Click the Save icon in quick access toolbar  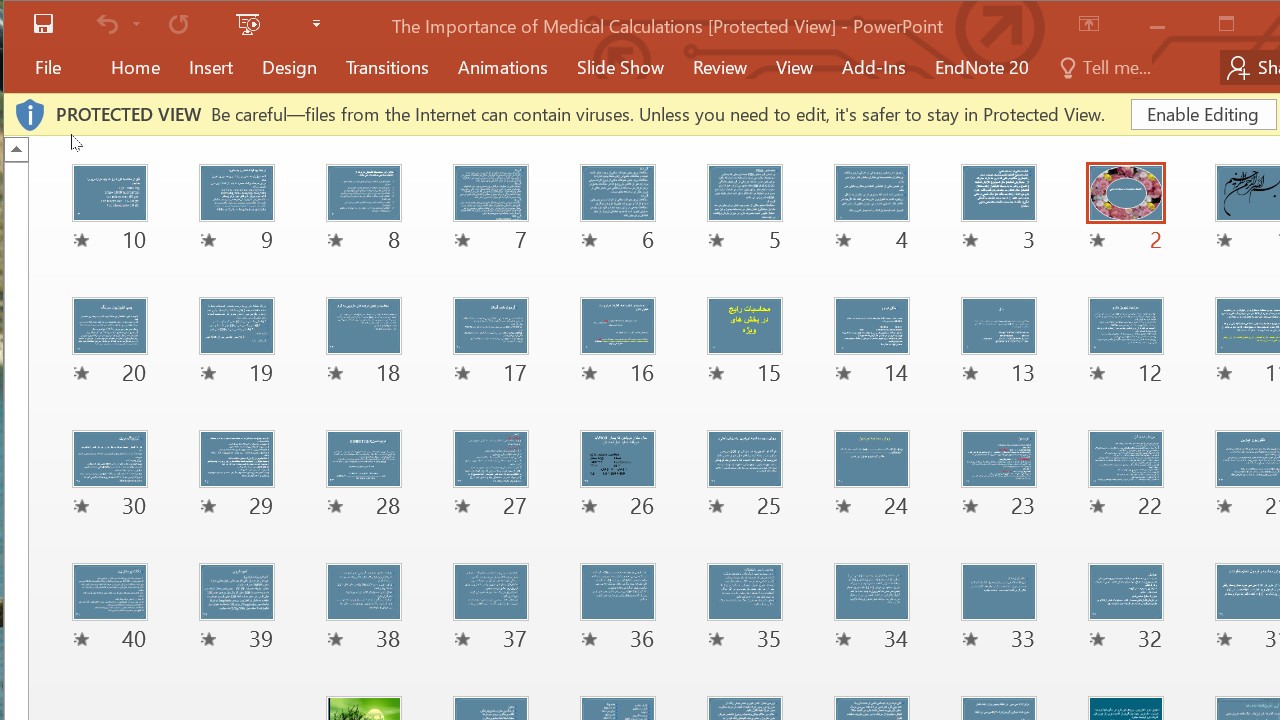pos(43,25)
